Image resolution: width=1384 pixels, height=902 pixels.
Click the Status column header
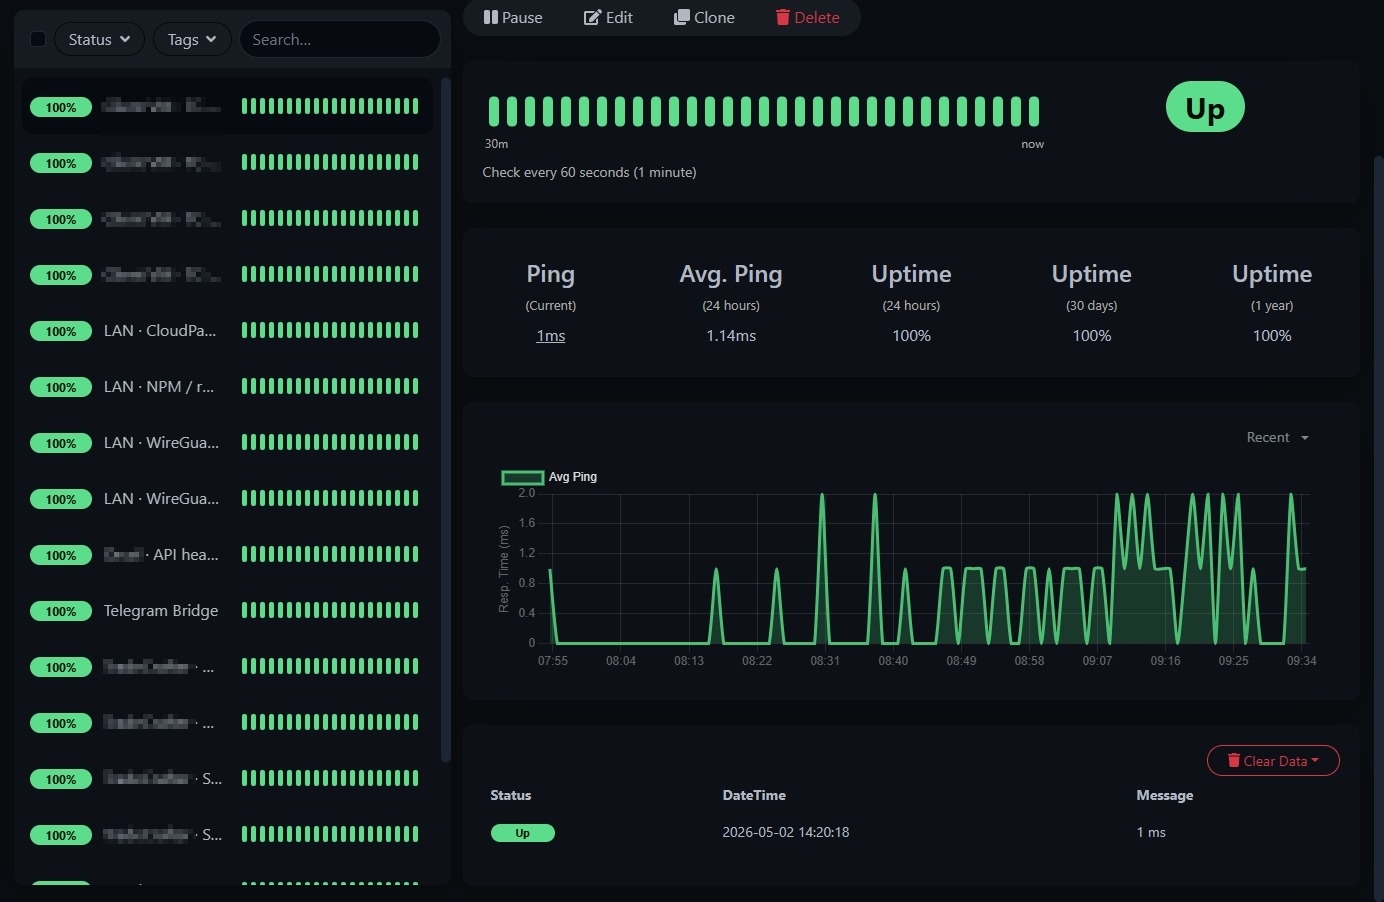(510, 795)
